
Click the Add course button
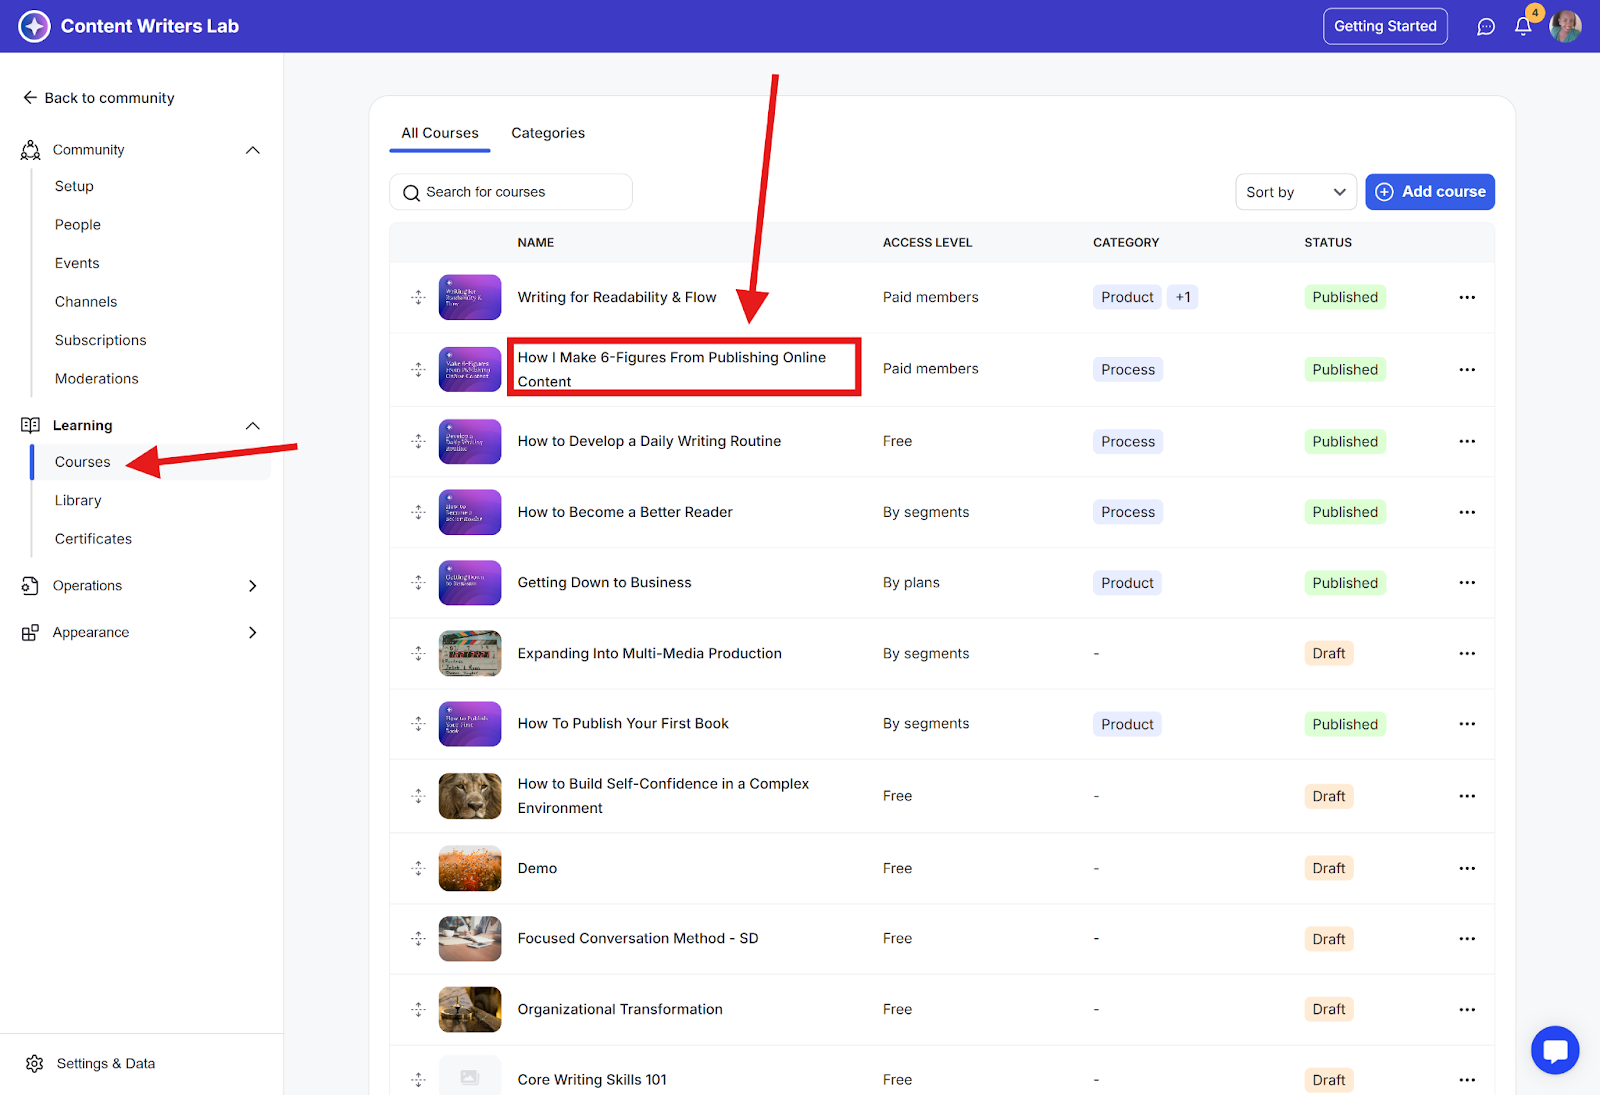pos(1429,192)
